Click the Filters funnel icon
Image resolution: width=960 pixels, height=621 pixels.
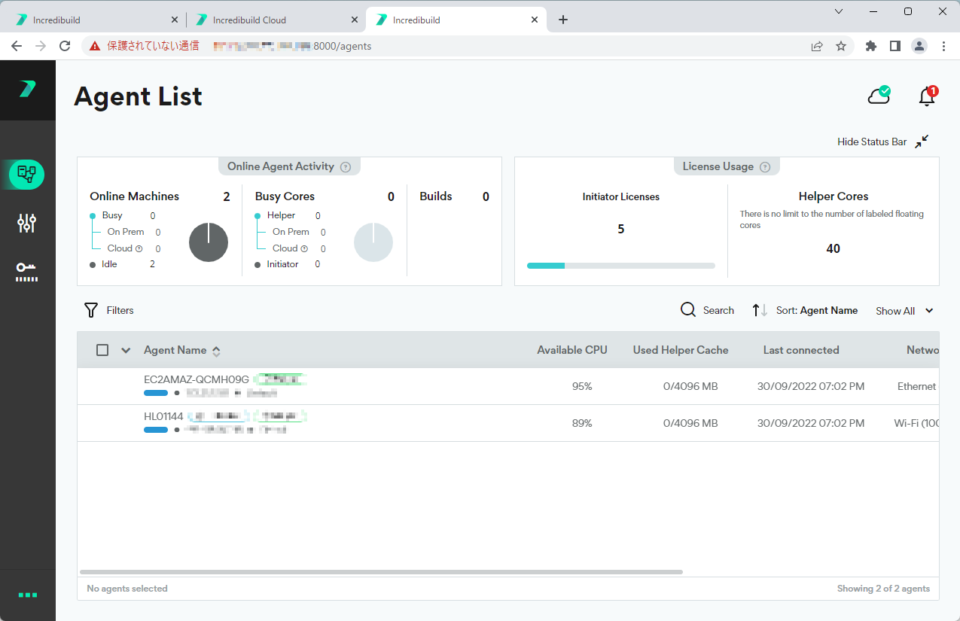pos(91,310)
